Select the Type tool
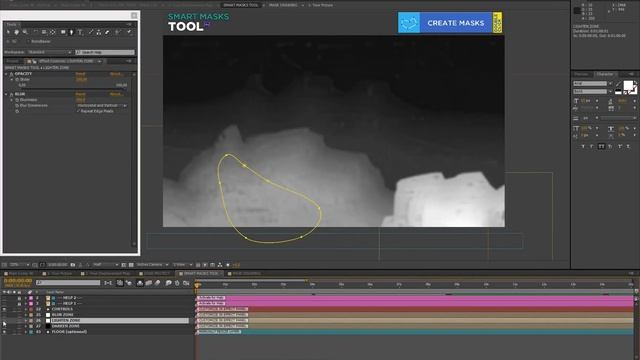640x360 pixels. click(x=80, y=32)
